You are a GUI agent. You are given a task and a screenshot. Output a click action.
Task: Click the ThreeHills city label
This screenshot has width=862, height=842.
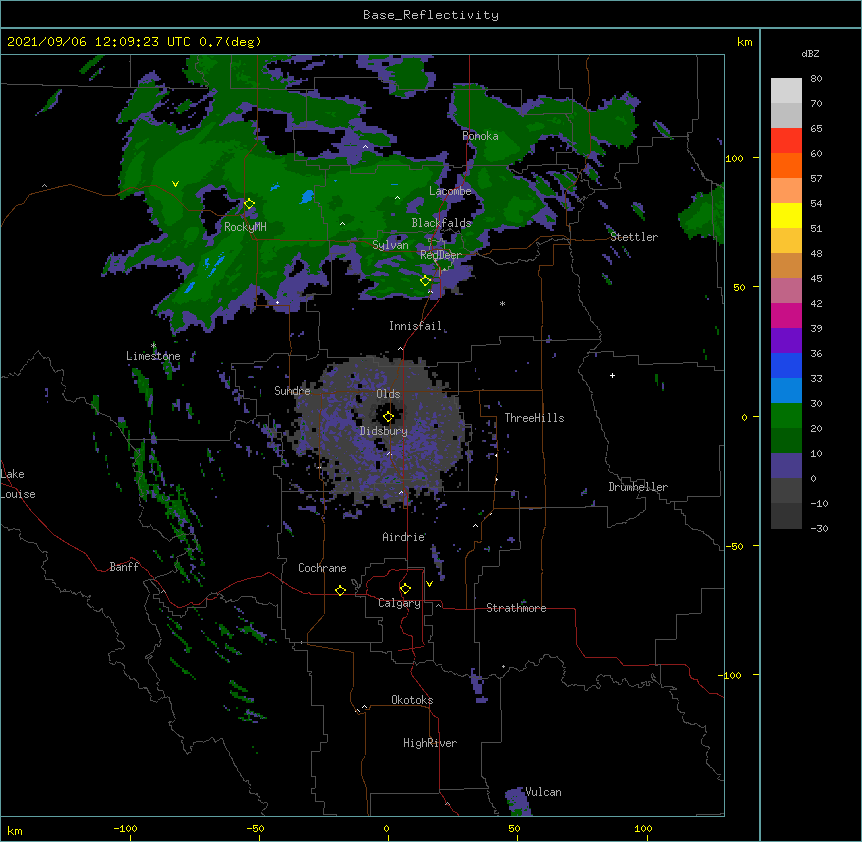tap(534, 418)
